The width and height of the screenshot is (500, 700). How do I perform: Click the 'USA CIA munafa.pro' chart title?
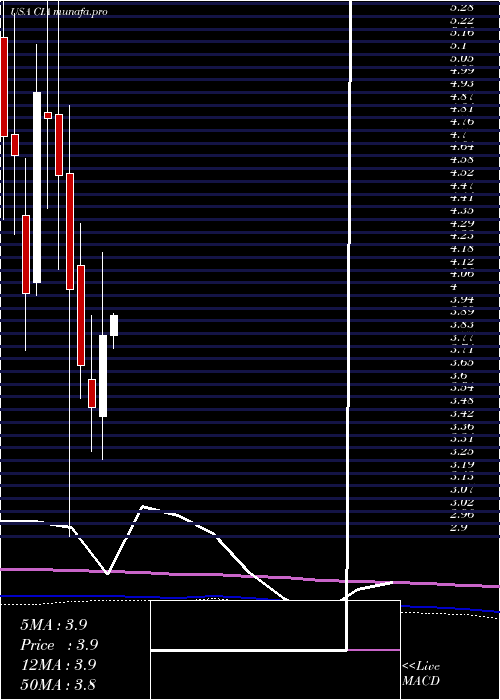[x=59, y=12]
